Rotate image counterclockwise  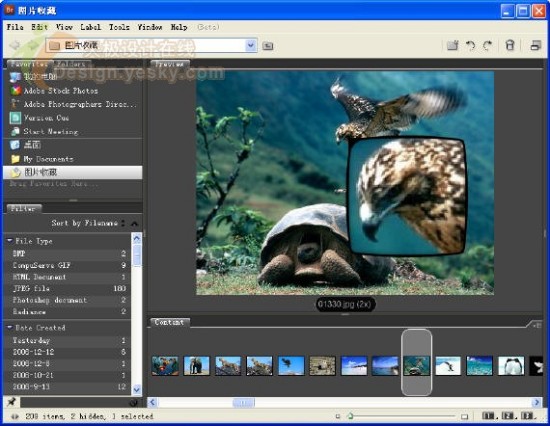[x=470, y=45]
